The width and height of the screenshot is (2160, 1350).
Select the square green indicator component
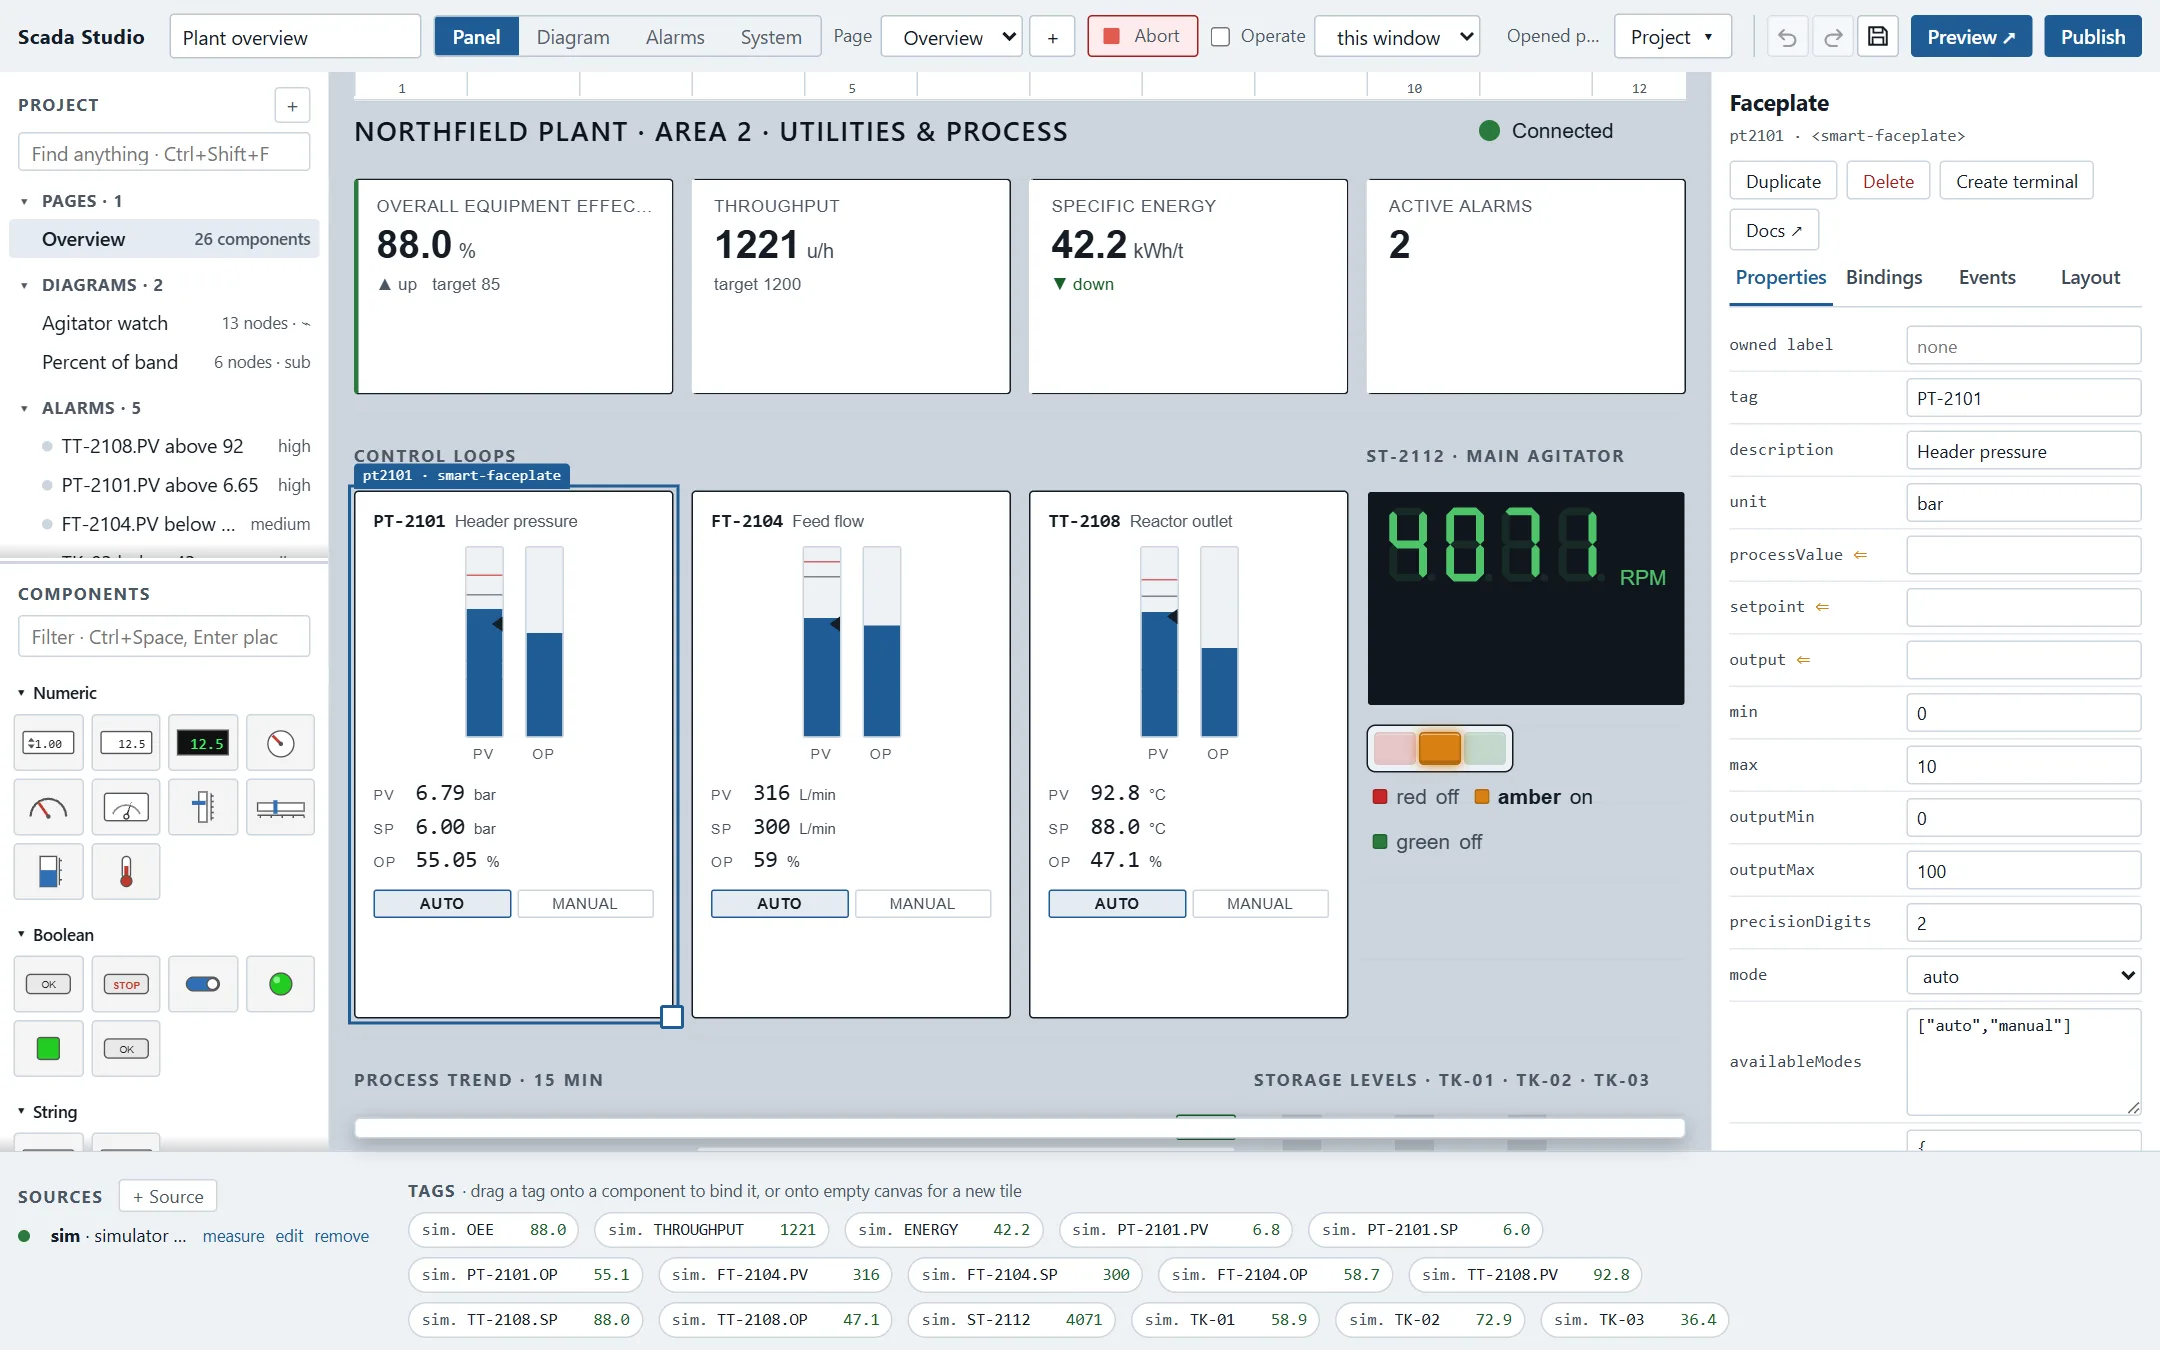[x=48, y=1049]
